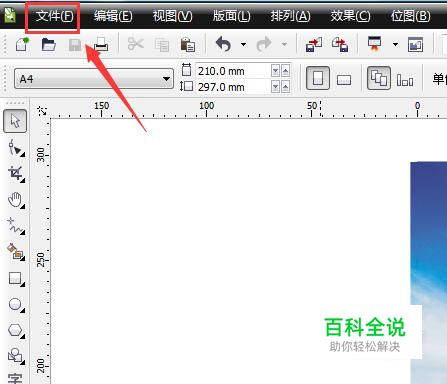Click the Print icon
Screen dimensions: 447x384
(x=101, y=44)
